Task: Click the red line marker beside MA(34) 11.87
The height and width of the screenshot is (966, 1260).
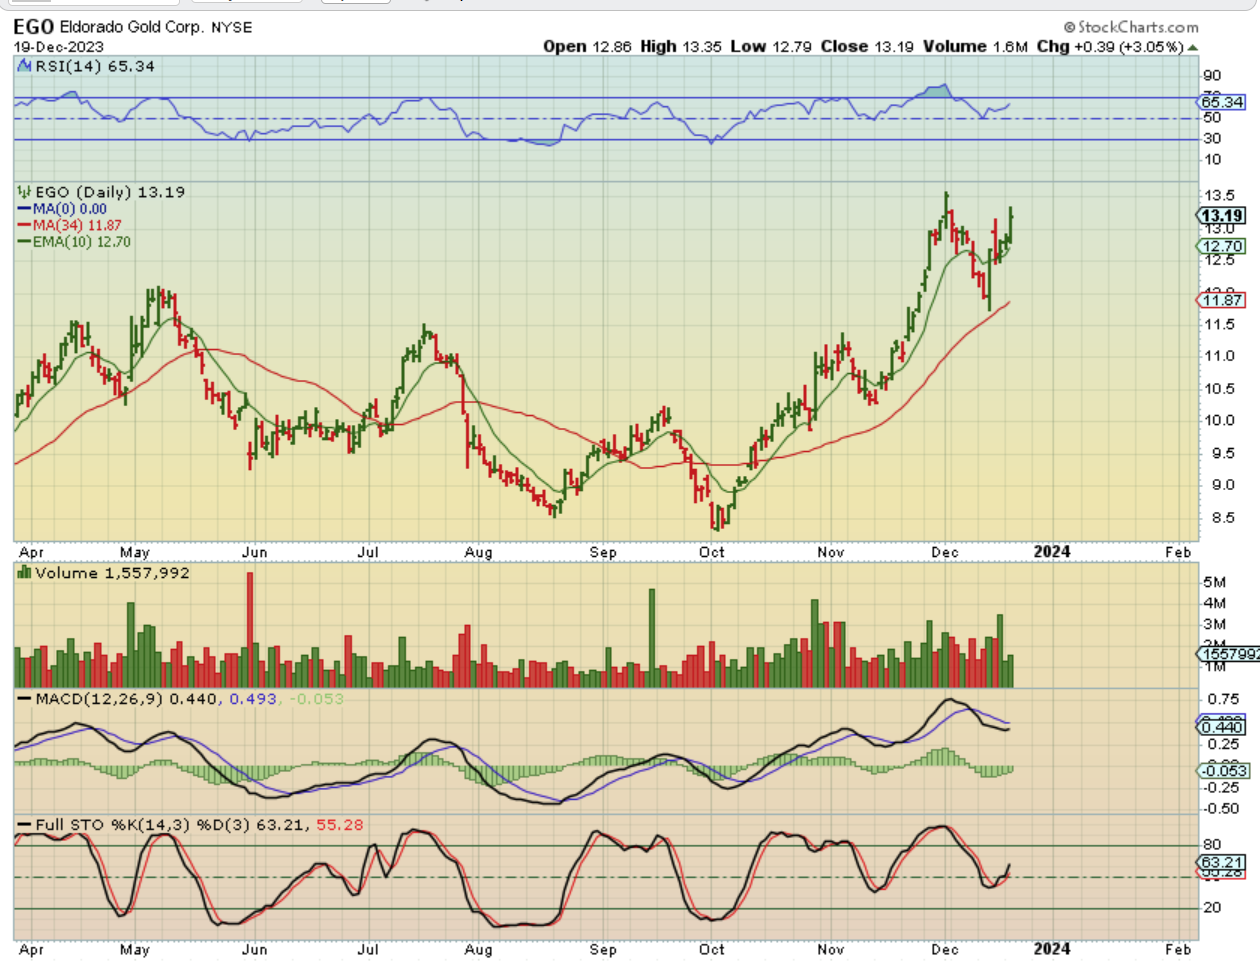Action: tap(25, 225)
